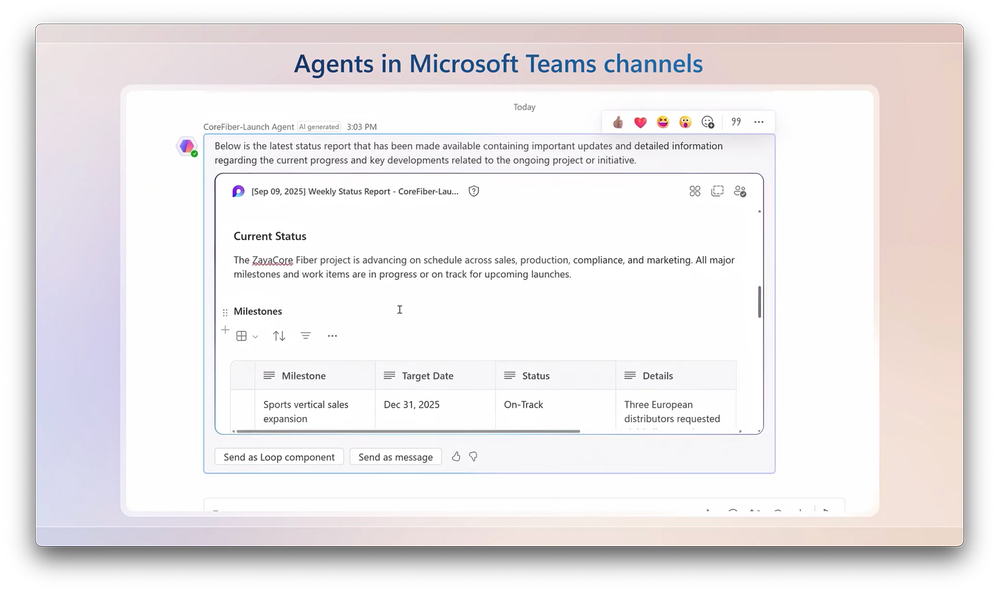Image resolution: width=999 pixels, height=593 pixels.
Task: Open more message options menu
Action: coord(759,122)
